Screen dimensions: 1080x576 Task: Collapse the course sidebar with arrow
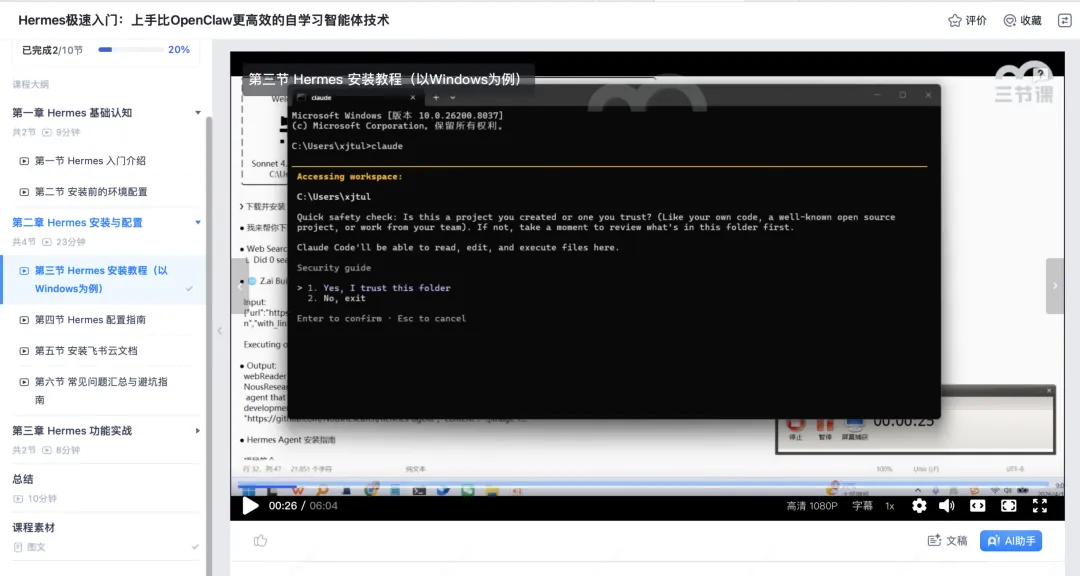[220, 331]
